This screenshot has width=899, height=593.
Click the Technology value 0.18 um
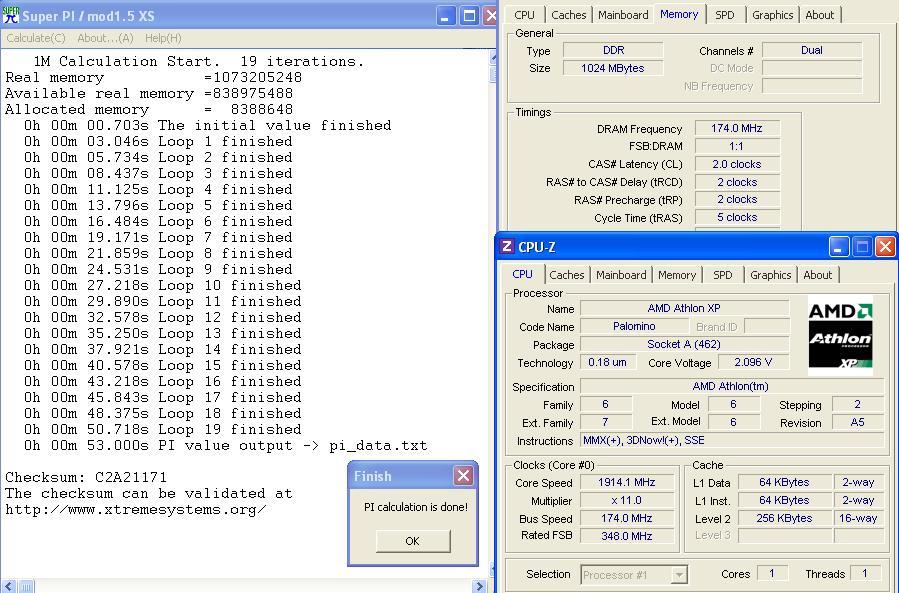(x=607, y=362)
